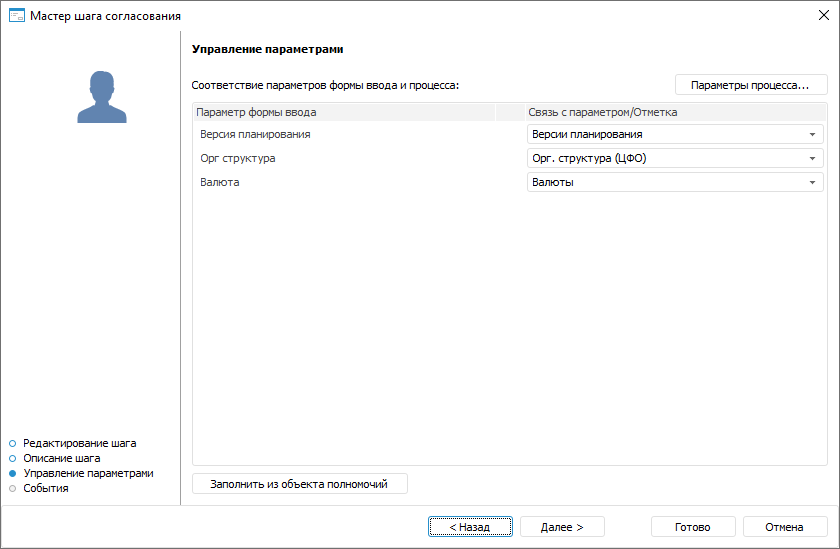Image resolution: width=840 pixels, height=549 pixels.
Task: Open the 'Валюты' dropdown list
Action: tap(812, 182)
